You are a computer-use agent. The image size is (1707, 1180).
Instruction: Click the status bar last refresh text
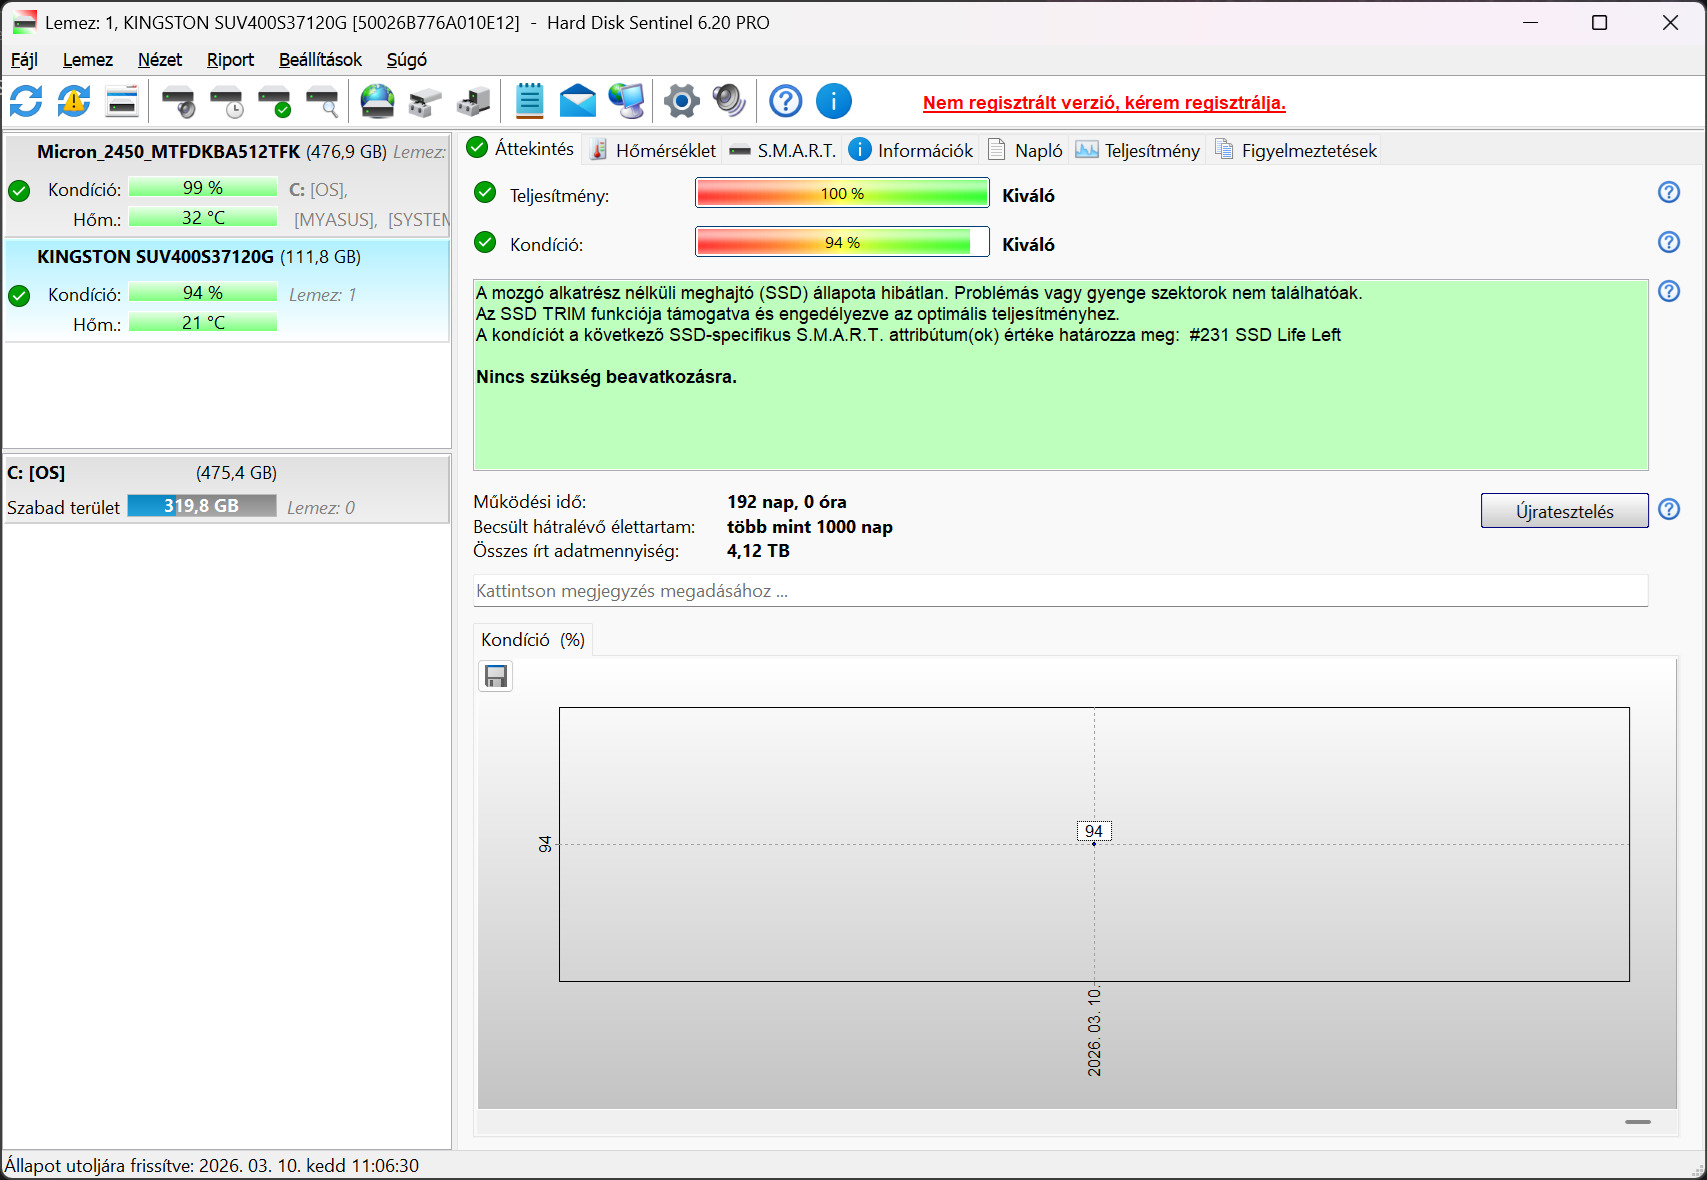(212, 1166)
